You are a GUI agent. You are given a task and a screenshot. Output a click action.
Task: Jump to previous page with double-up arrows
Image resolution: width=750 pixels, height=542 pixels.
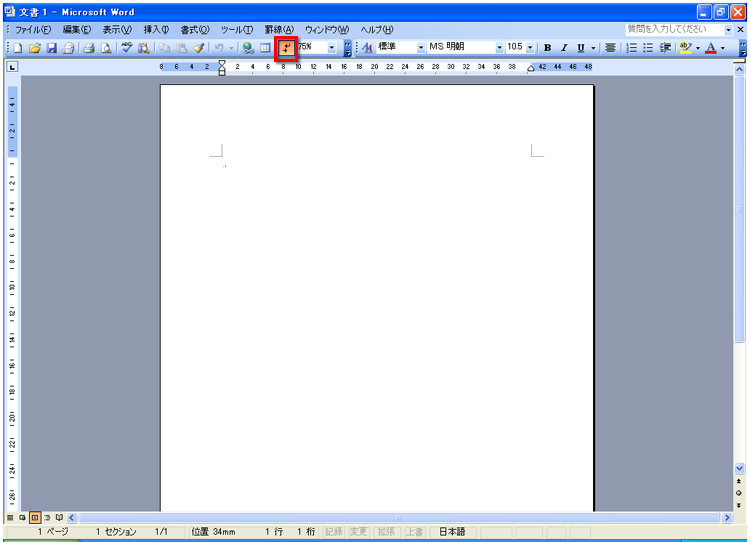(x=739, y=481)
